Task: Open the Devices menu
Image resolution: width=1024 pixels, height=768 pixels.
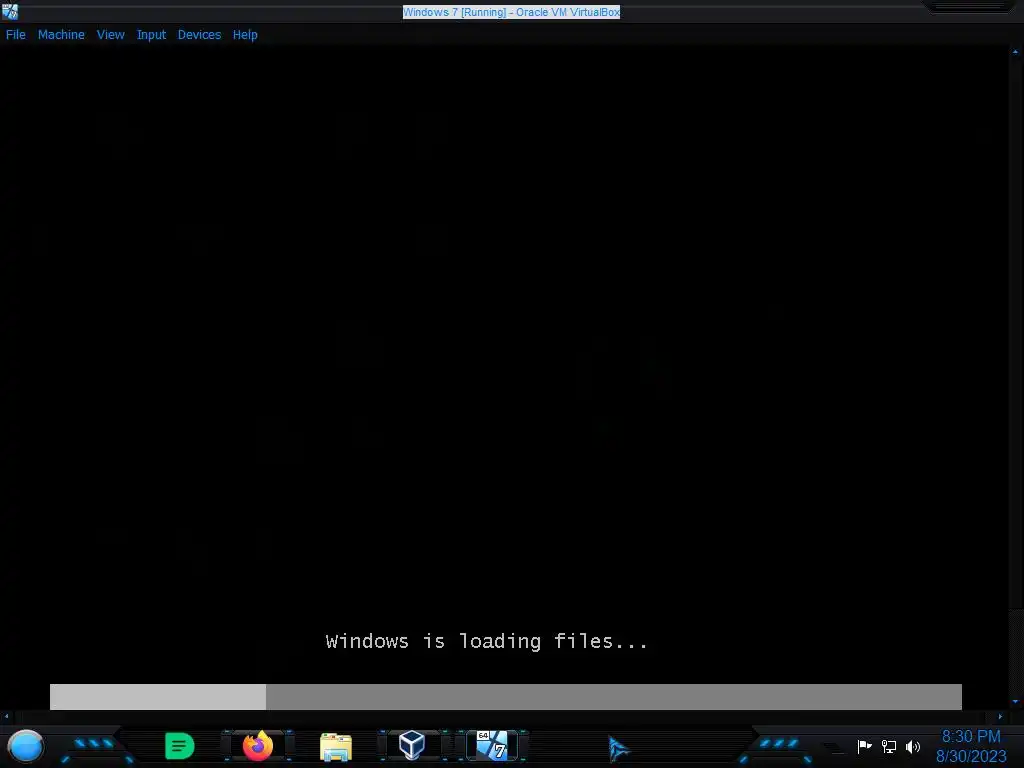Action: [x=199, y=35]
